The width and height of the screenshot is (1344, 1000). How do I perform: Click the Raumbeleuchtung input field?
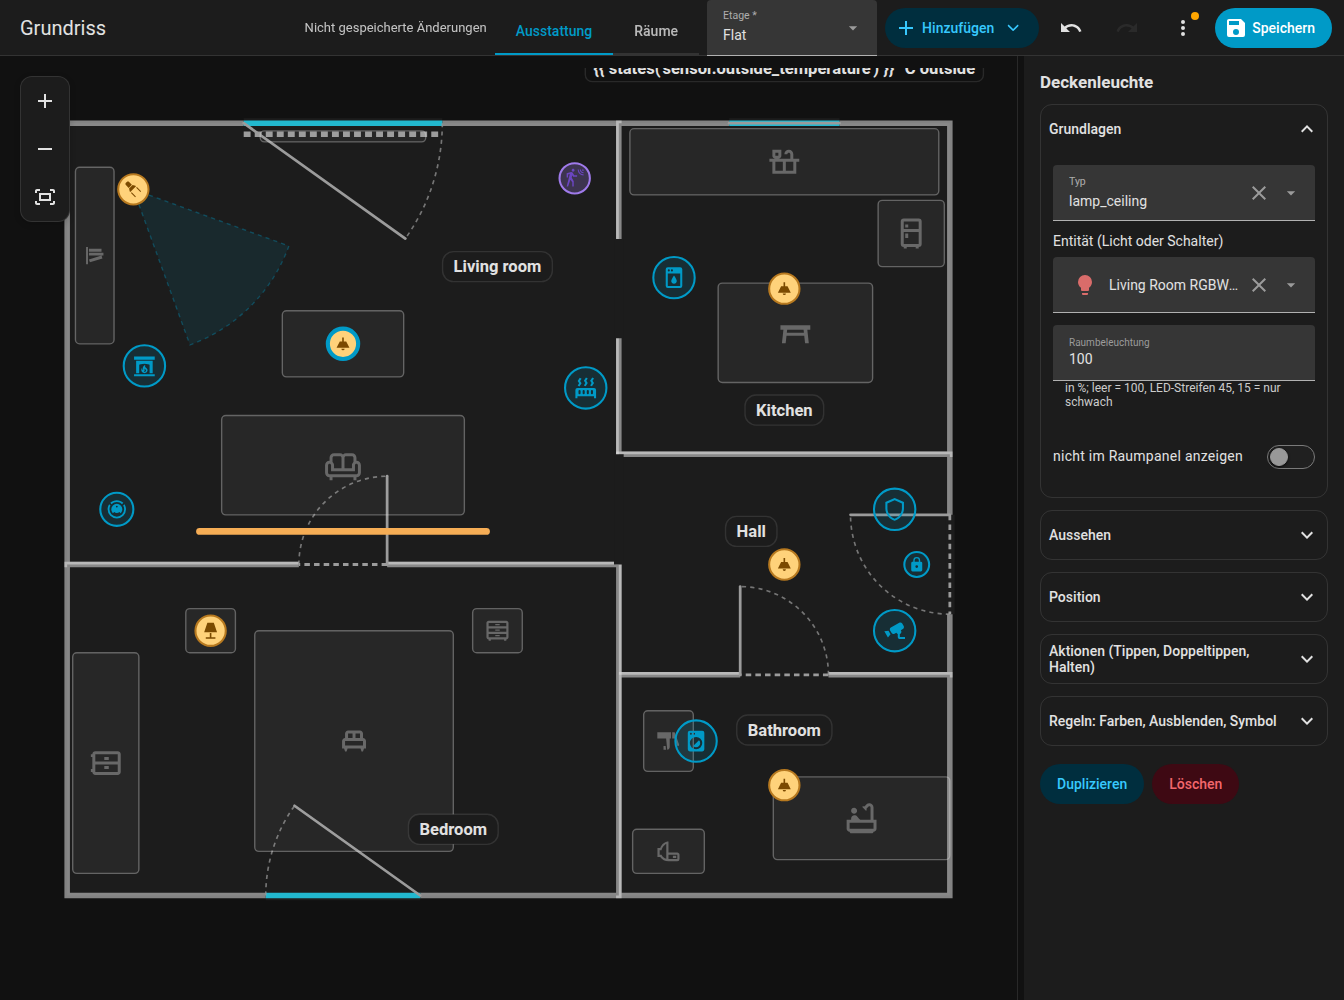pos(1184,353)
